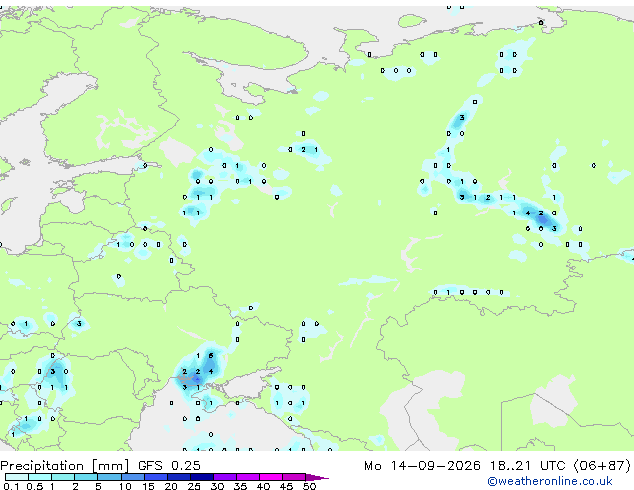
Task: Click the '6' rainfall value near the Black Sea
Action: point(211,356)
